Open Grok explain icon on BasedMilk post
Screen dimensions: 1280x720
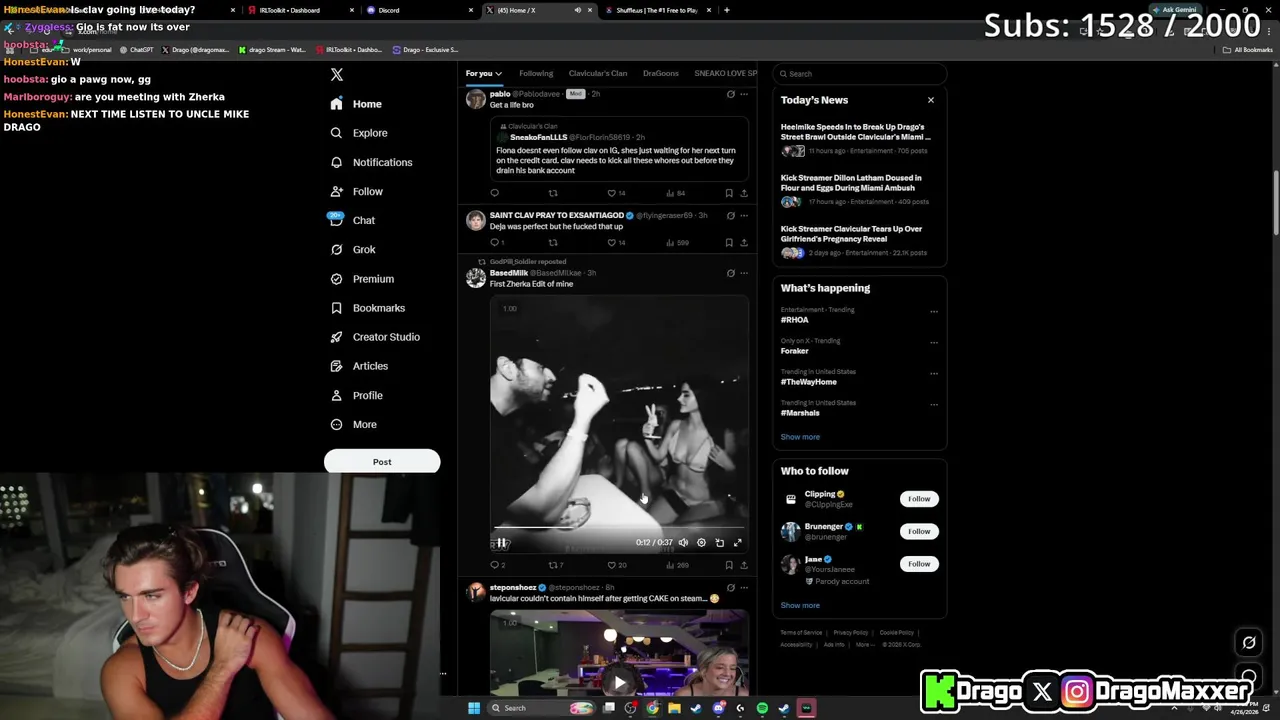[730, 273]
